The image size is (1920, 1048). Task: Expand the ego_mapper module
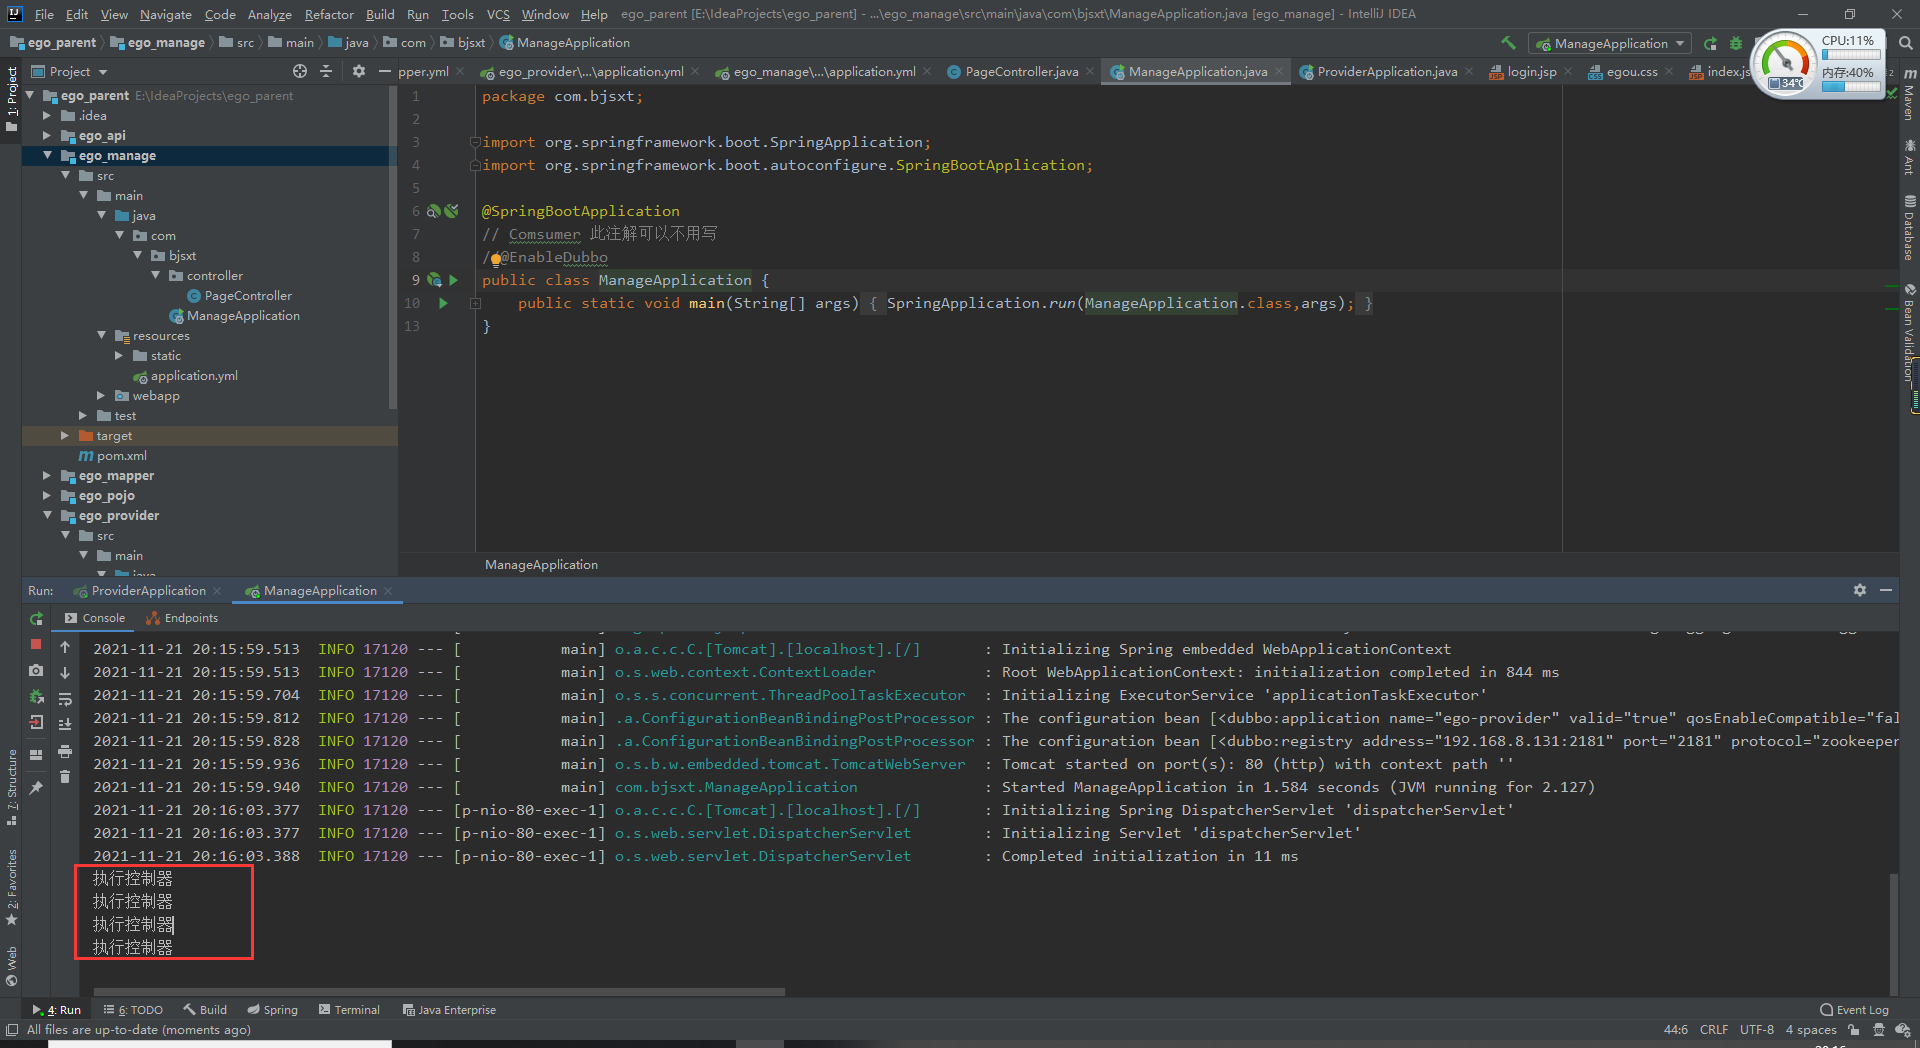point(47,476)
